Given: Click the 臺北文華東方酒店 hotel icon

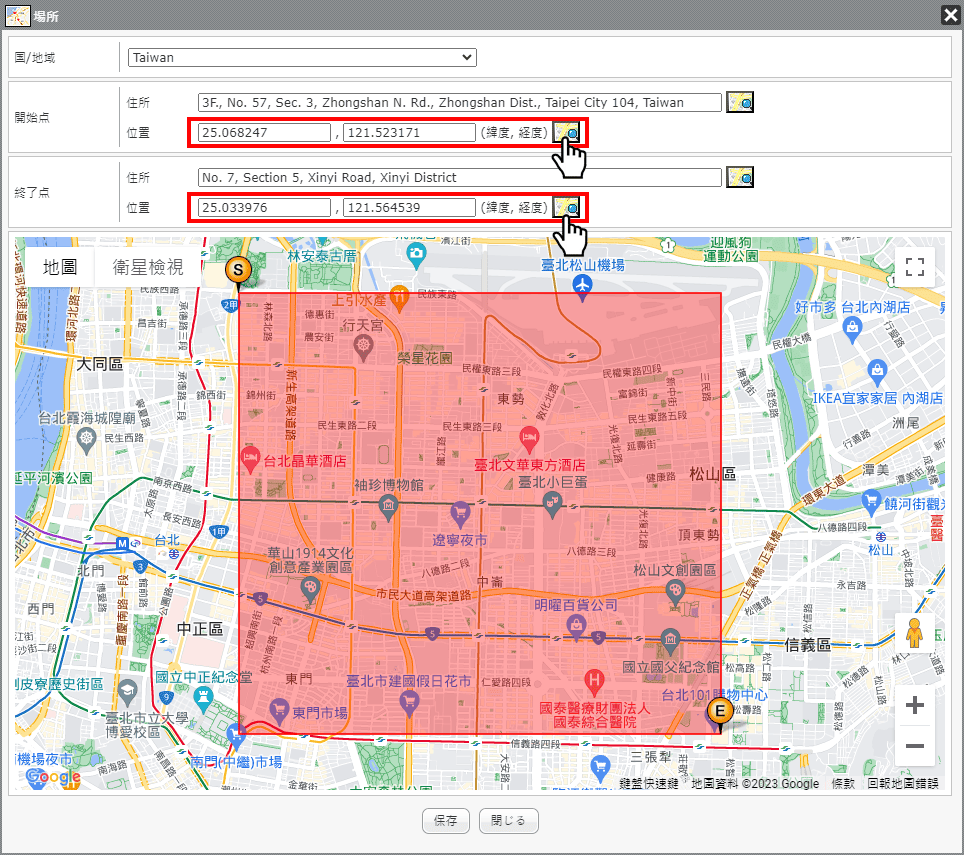Looking at the screenshot, I should click(x=529, y=439).
